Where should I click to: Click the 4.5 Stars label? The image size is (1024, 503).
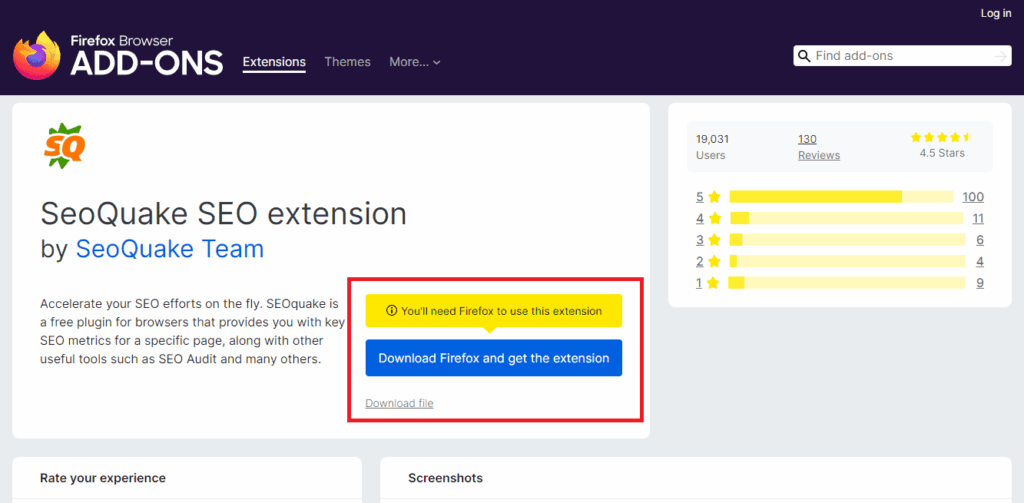pos(942,154)
